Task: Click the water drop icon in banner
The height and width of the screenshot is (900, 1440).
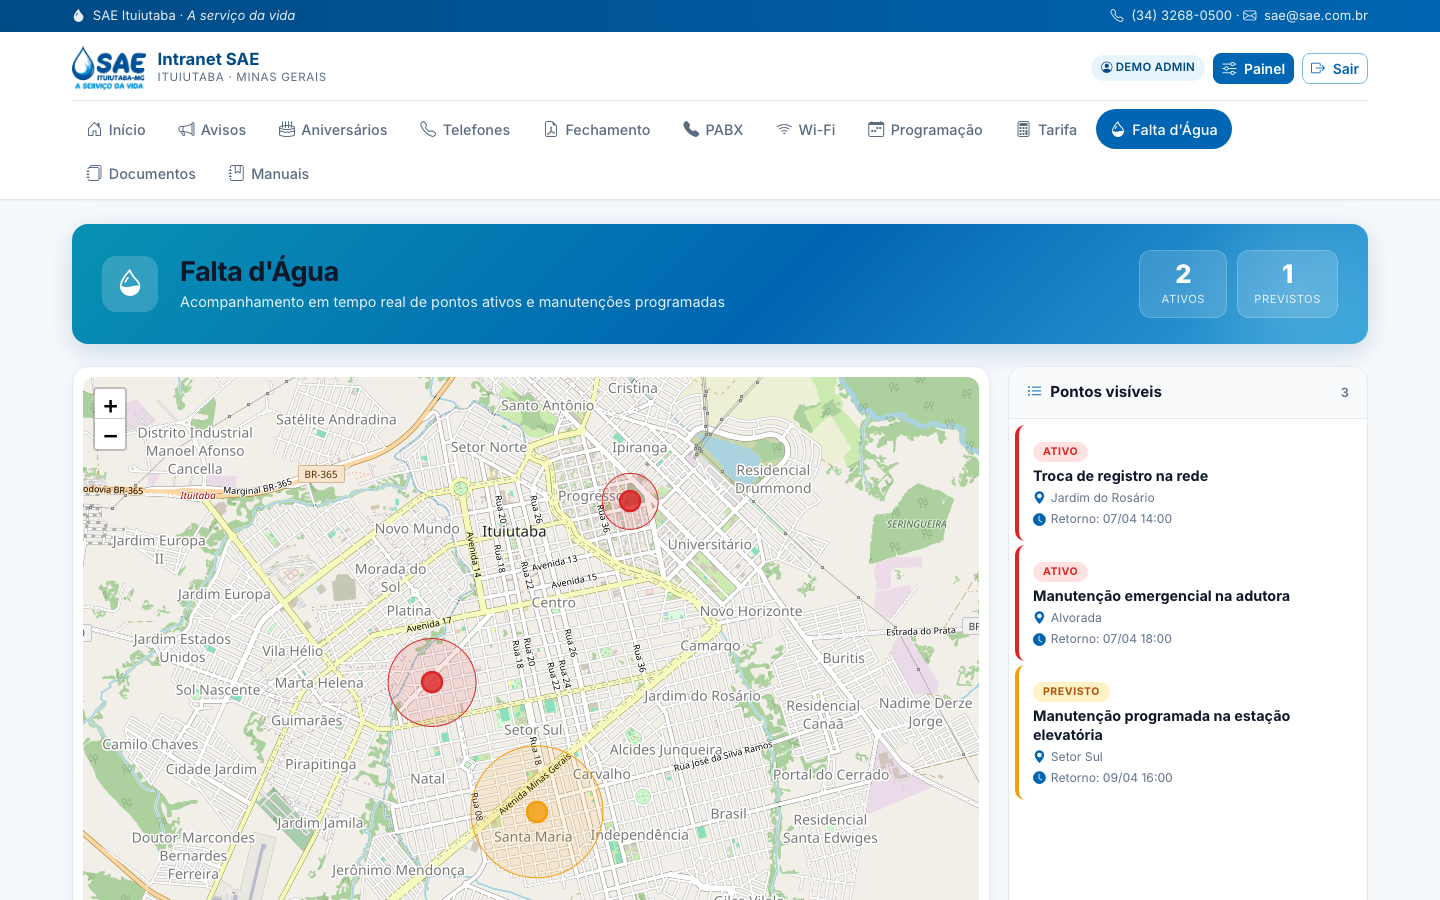Action: click(130, 284)
